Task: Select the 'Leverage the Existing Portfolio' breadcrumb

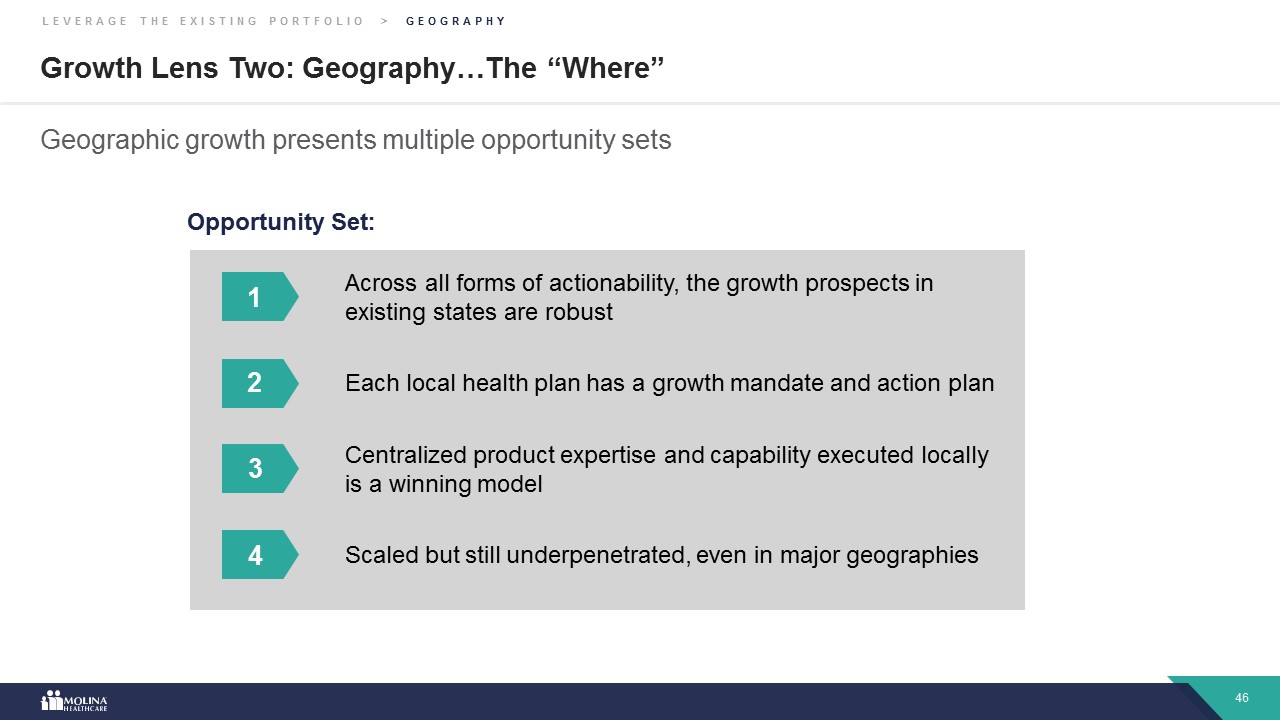Action: click(203, 21)
